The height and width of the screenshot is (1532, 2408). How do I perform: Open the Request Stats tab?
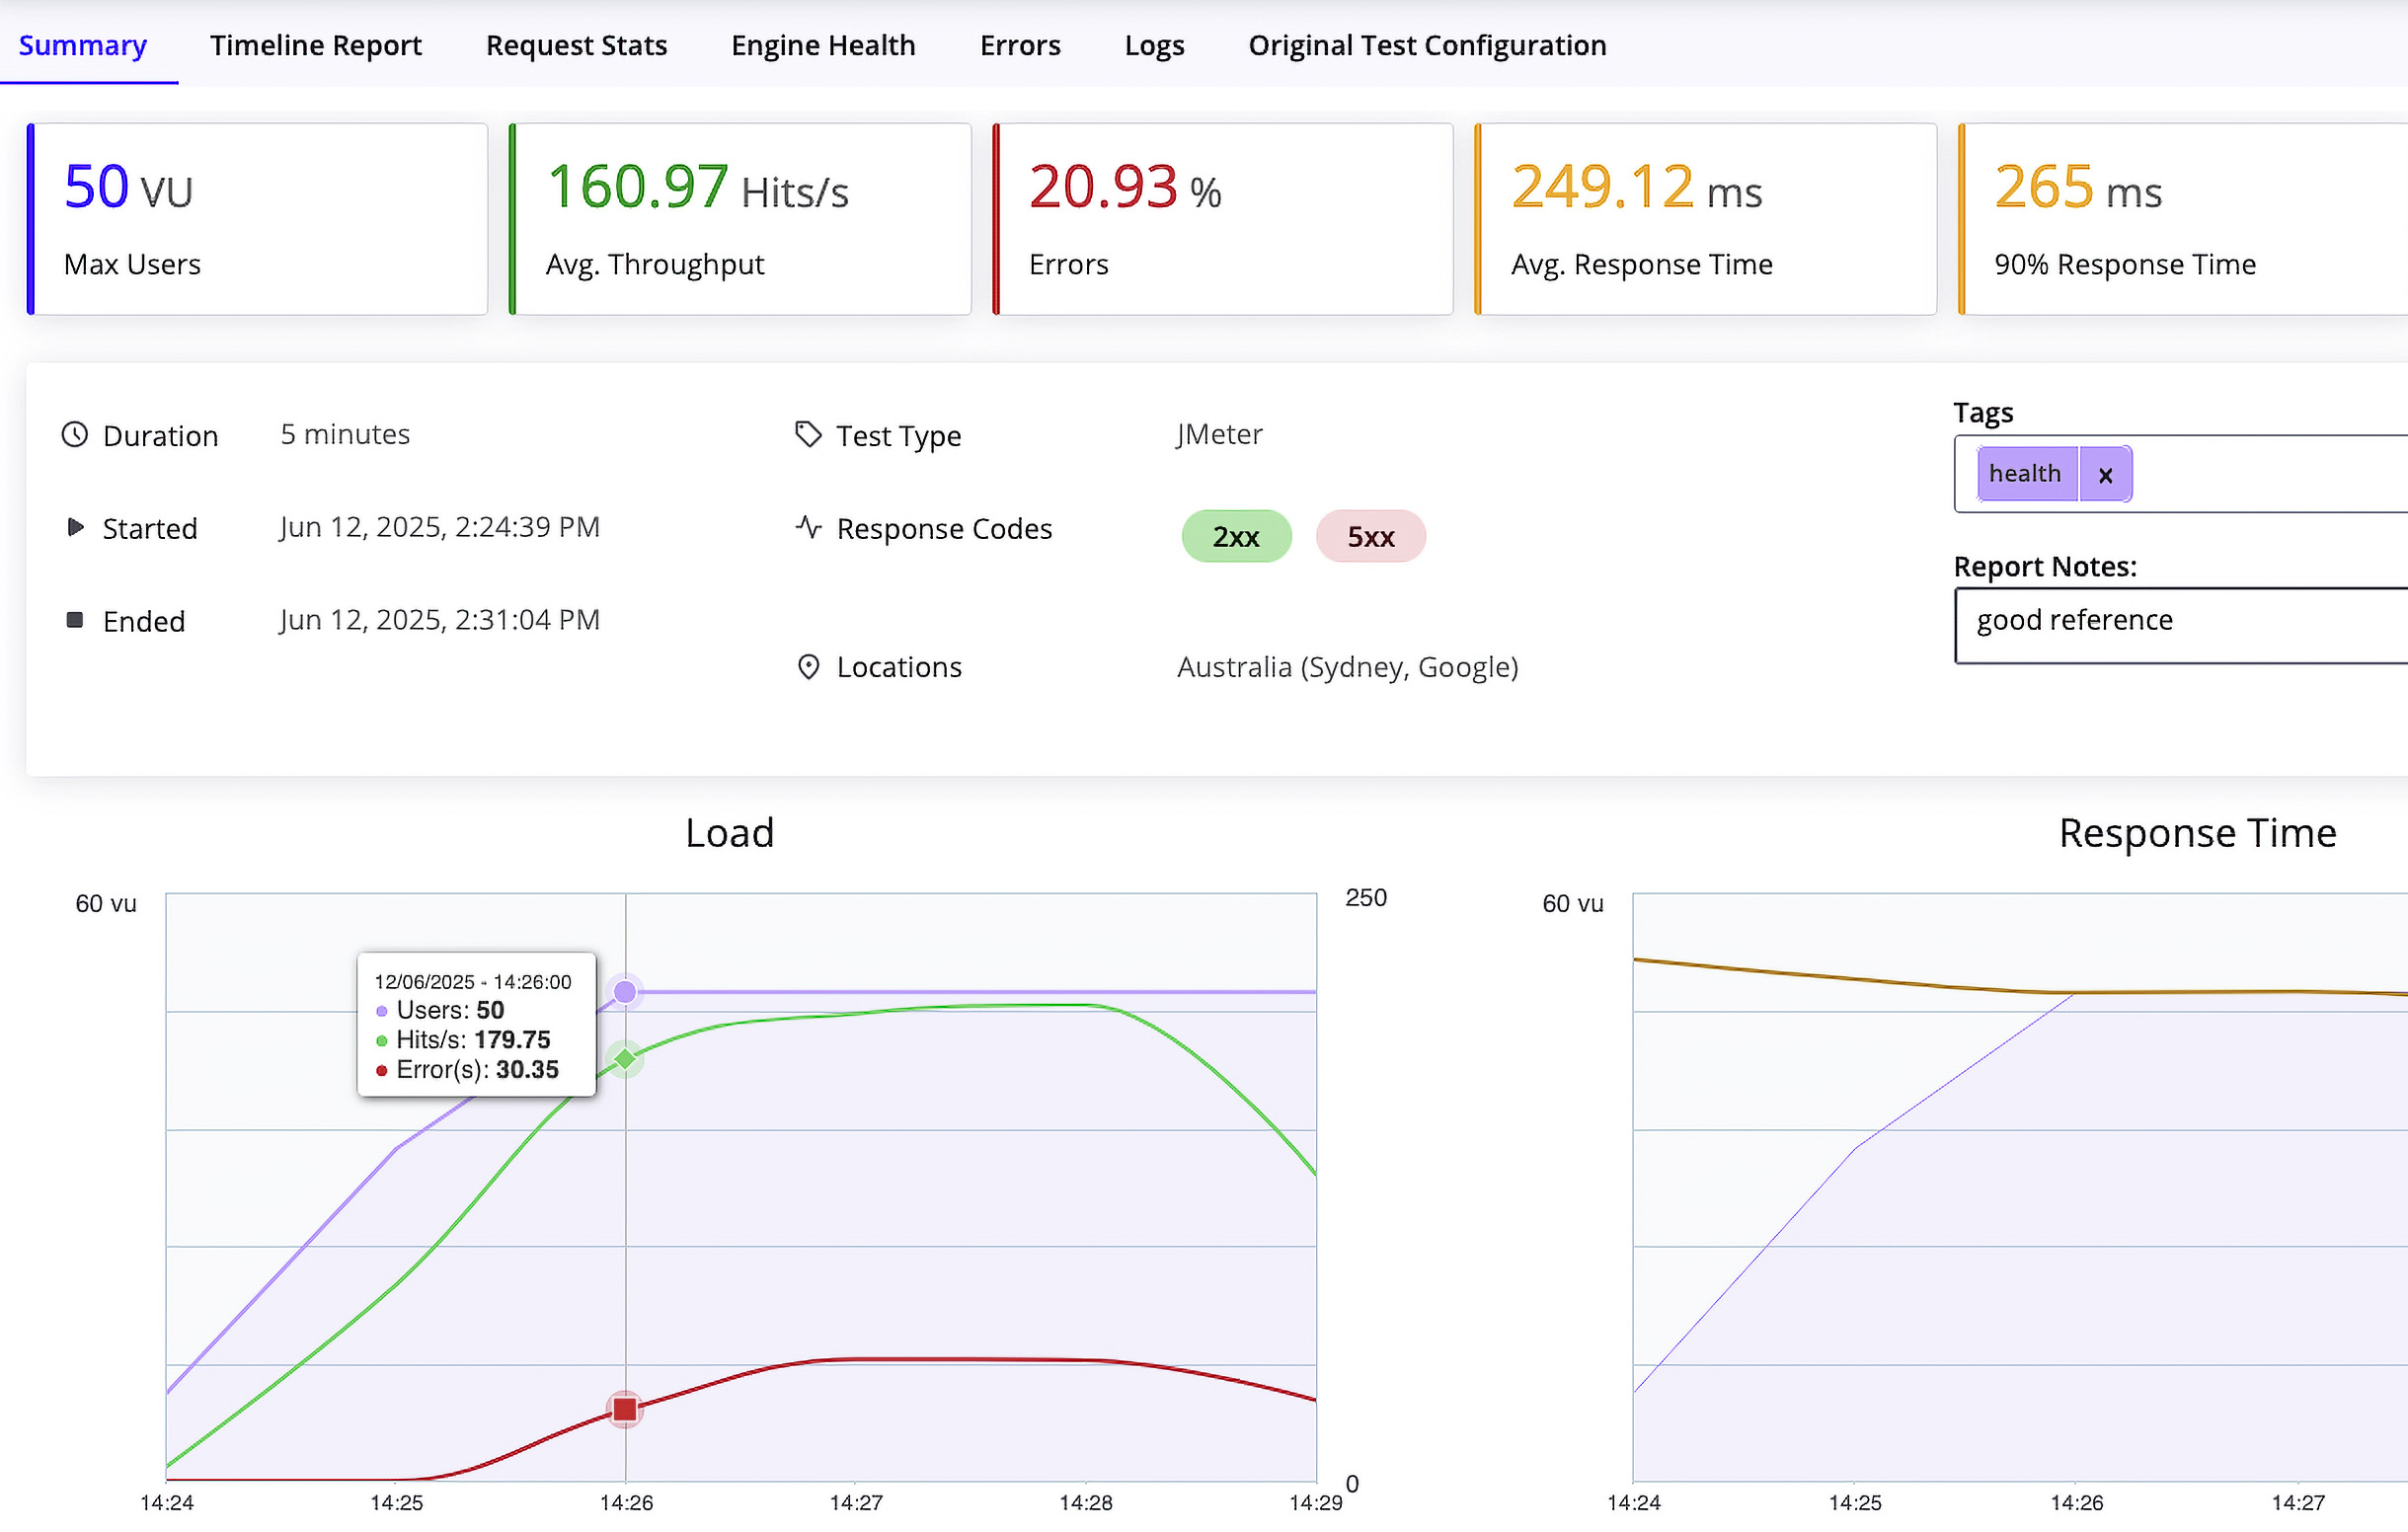click(576, 45)
